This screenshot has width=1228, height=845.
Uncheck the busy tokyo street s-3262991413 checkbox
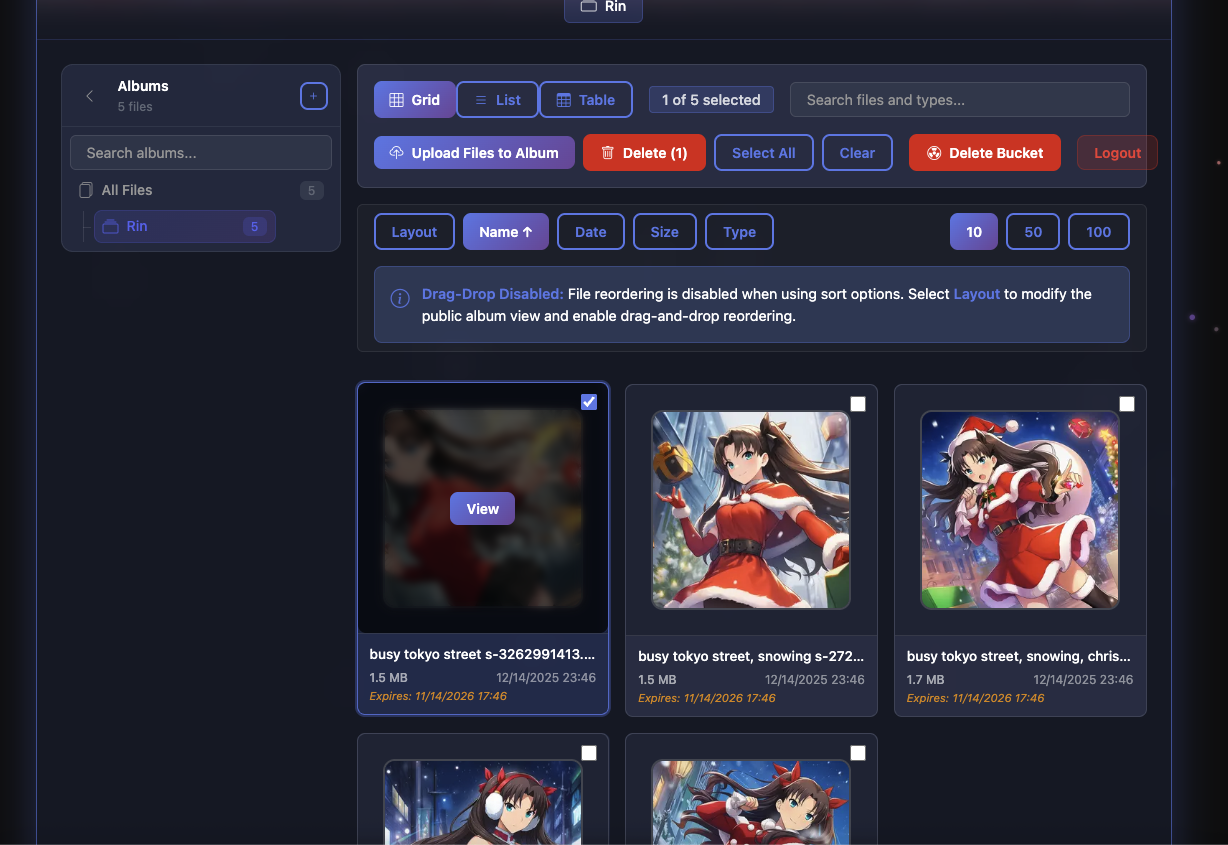(x=589, y=402)
